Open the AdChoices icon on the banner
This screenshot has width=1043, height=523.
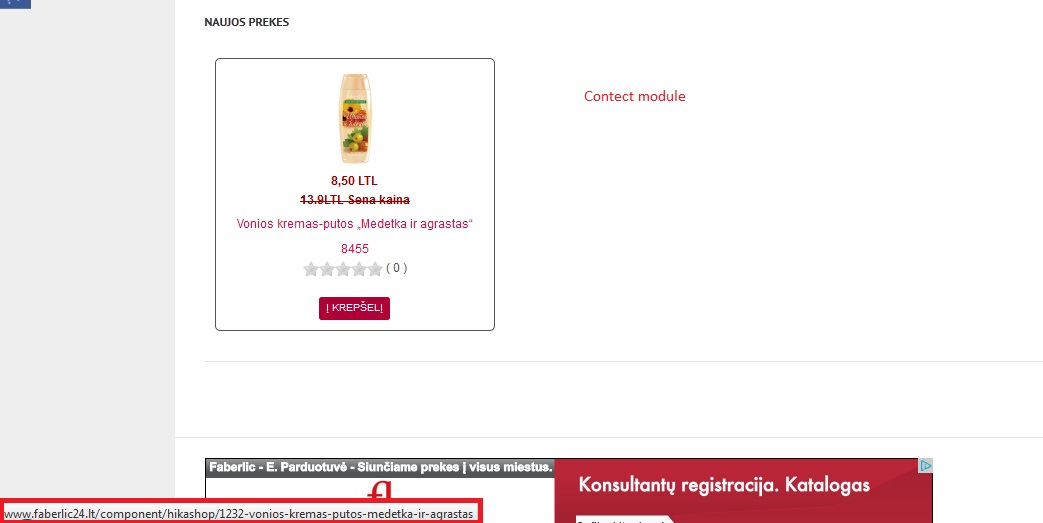925,465
